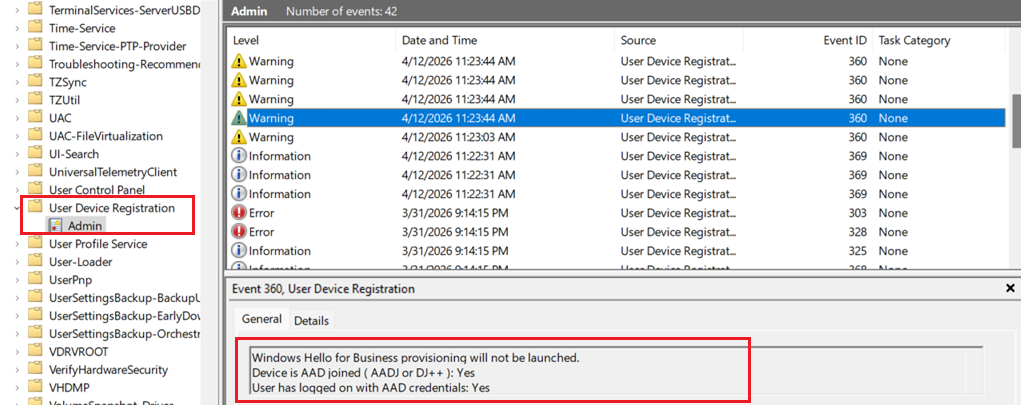
Task: Expand the User Profile Service node
Action: (x=17, y=244)
